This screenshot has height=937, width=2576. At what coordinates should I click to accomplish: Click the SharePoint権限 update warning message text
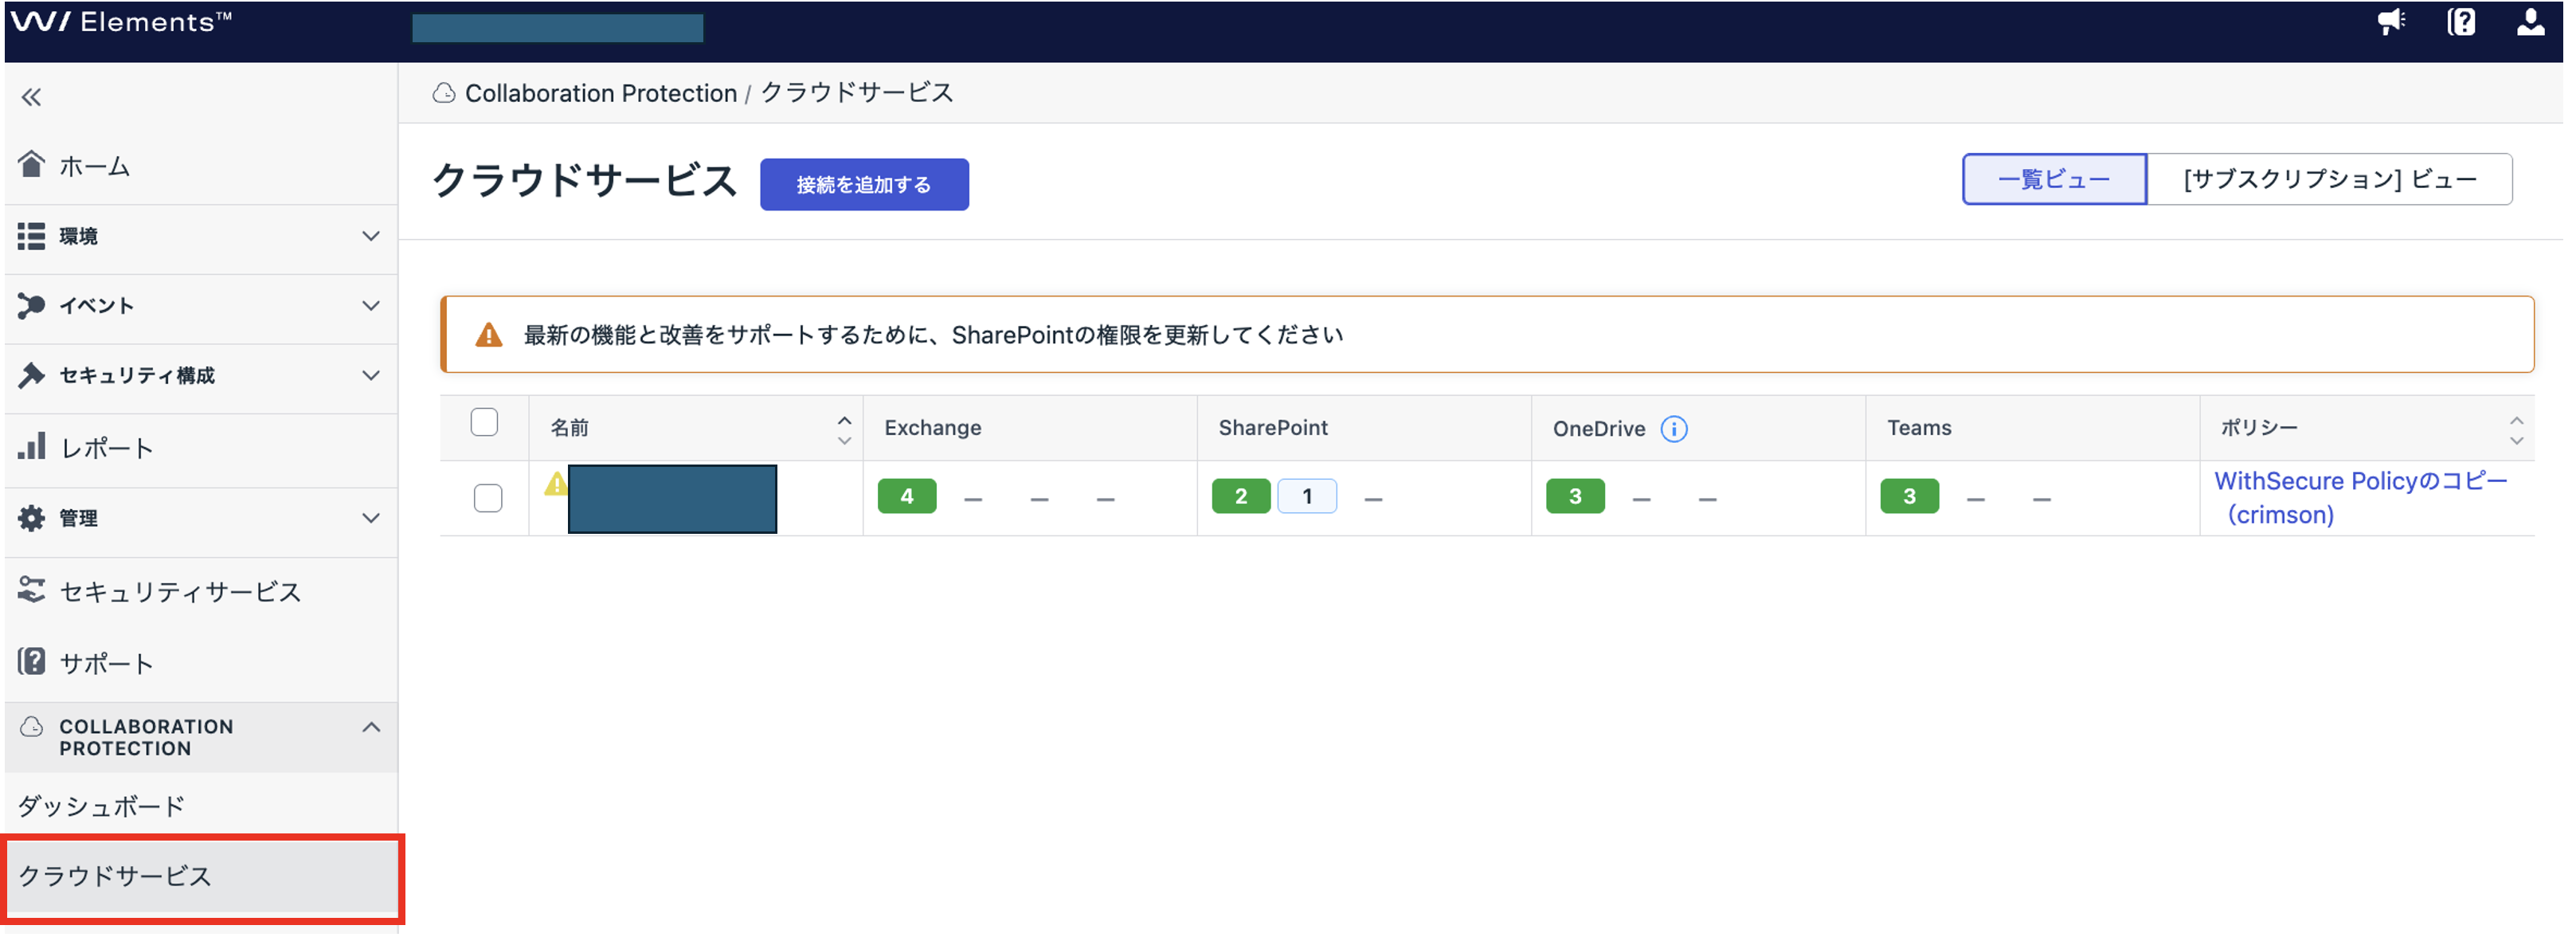(933, 335)
